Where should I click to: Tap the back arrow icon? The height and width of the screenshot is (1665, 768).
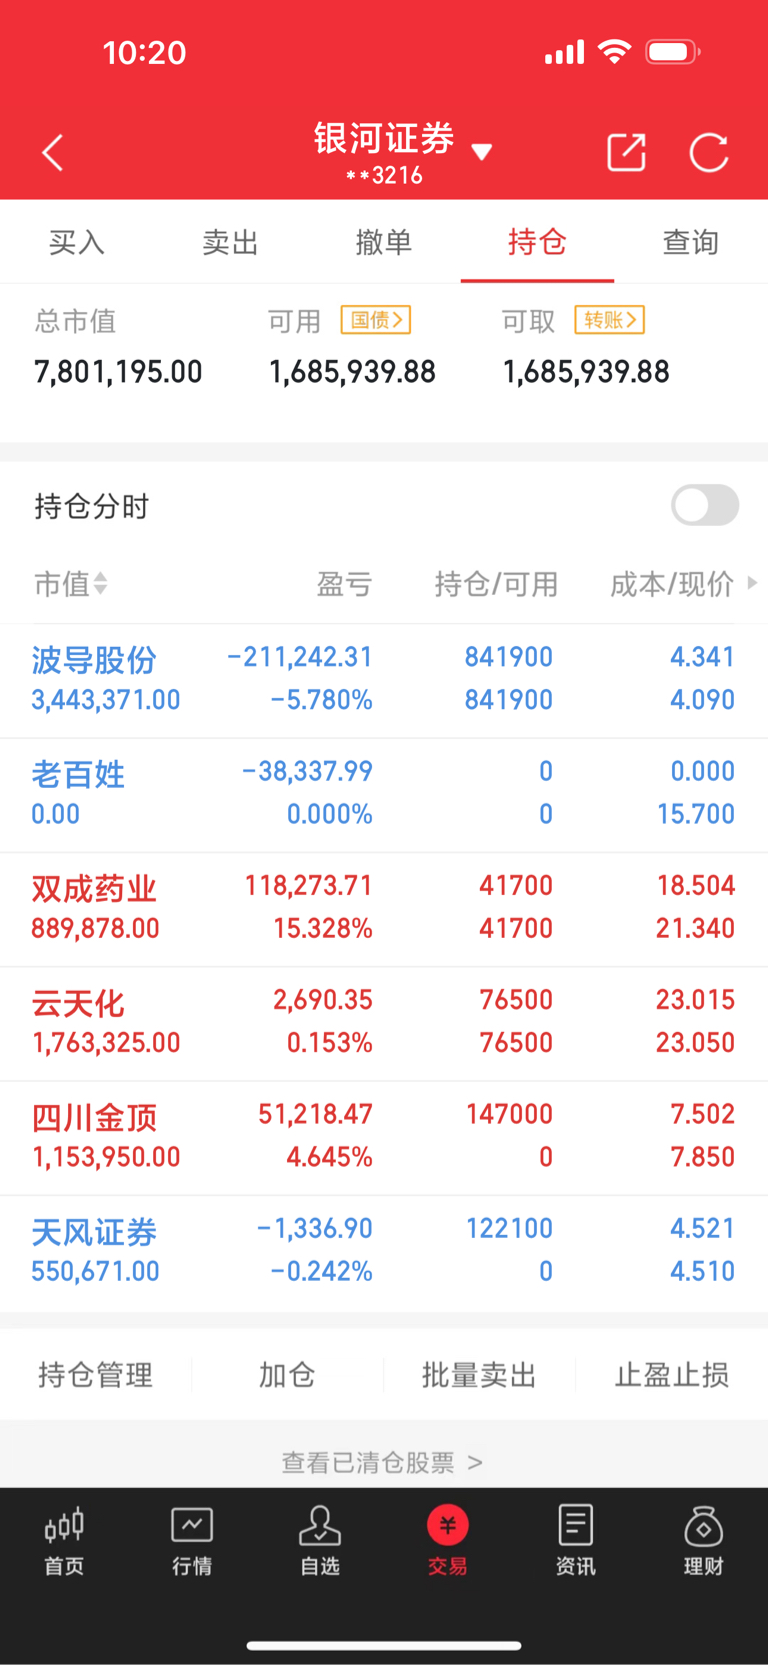pos(53,153)
